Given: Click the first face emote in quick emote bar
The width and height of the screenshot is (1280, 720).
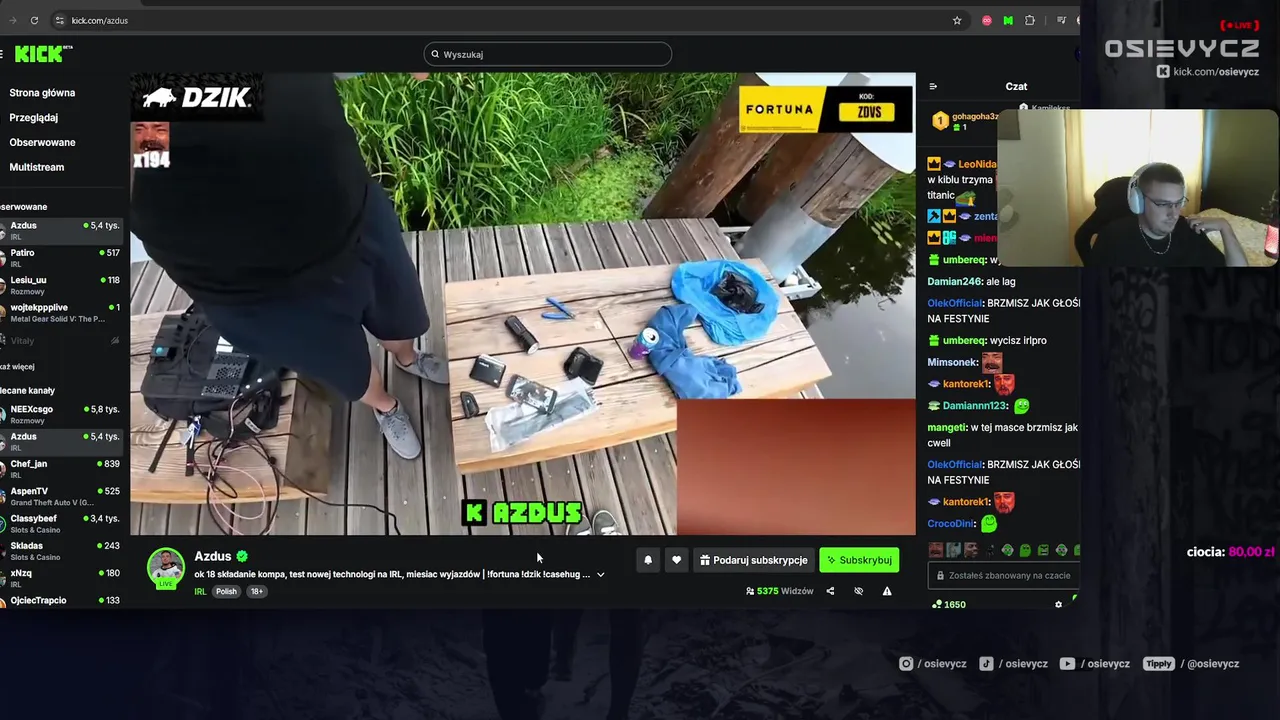Looking at the screenshot, I should pos(936,550).
